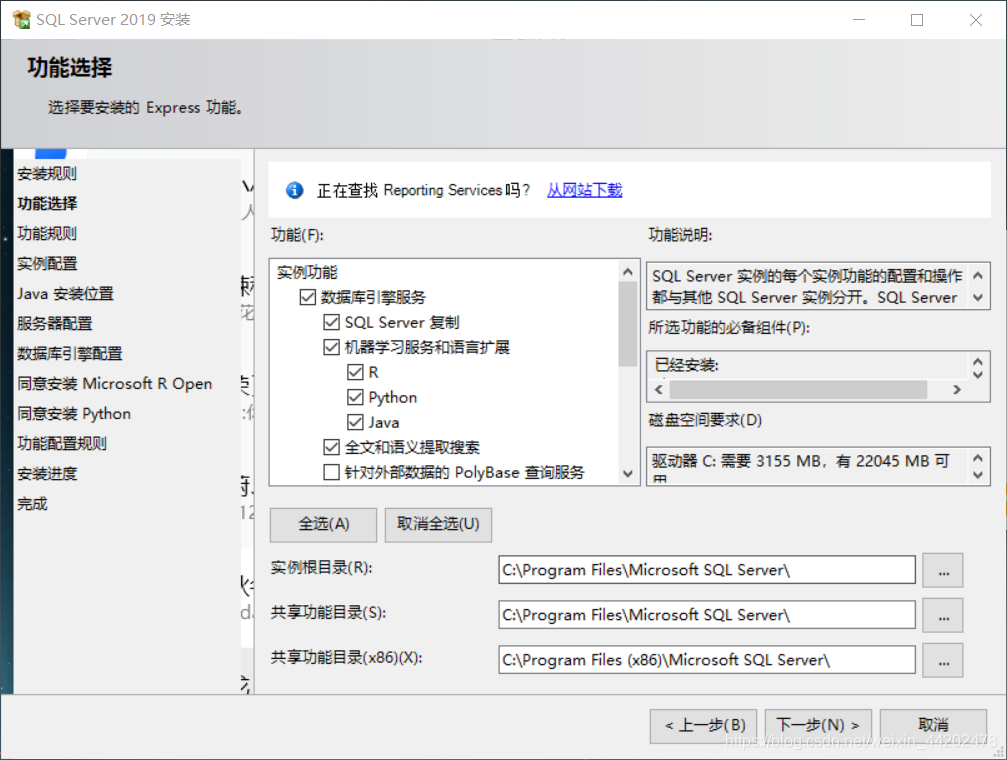Uncheck the Java checkbox
This screenshot has width=1007, height=760.
[x=355, y=422]
